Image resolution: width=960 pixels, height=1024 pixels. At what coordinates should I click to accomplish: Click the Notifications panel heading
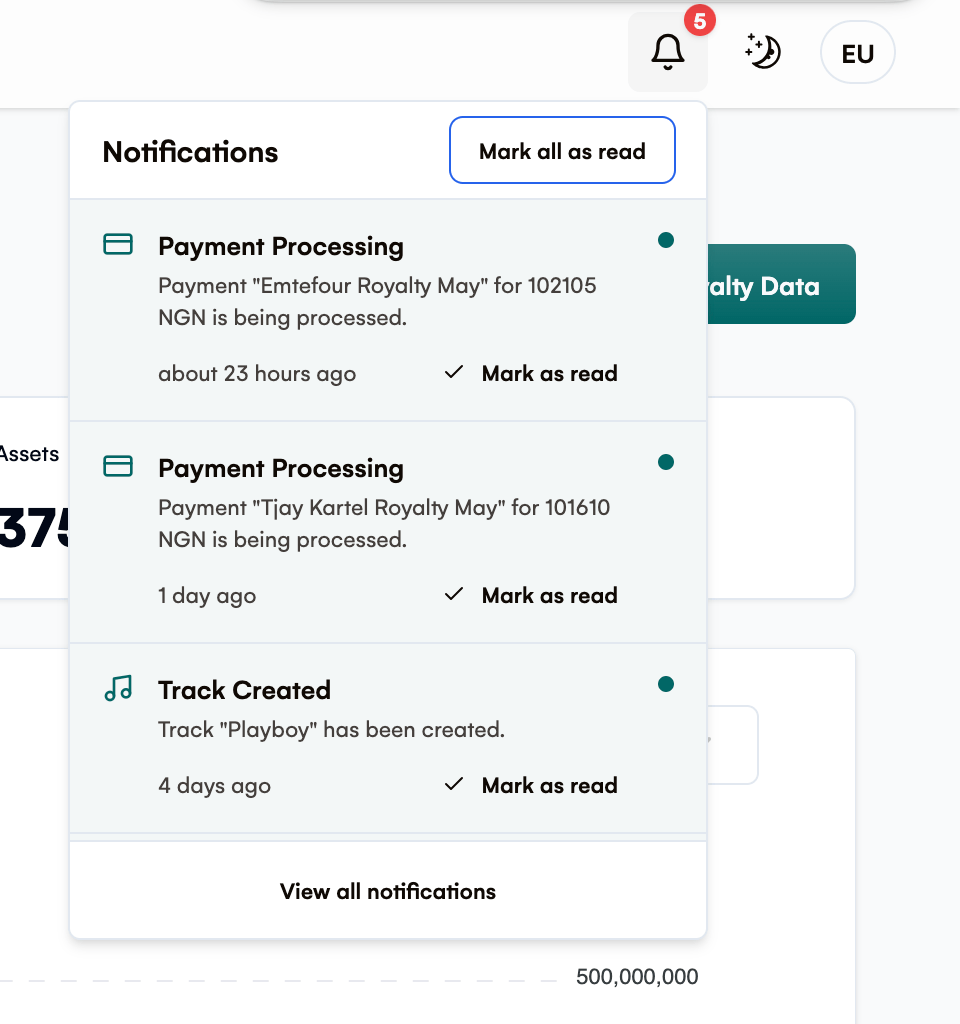(x=190, y=152)
